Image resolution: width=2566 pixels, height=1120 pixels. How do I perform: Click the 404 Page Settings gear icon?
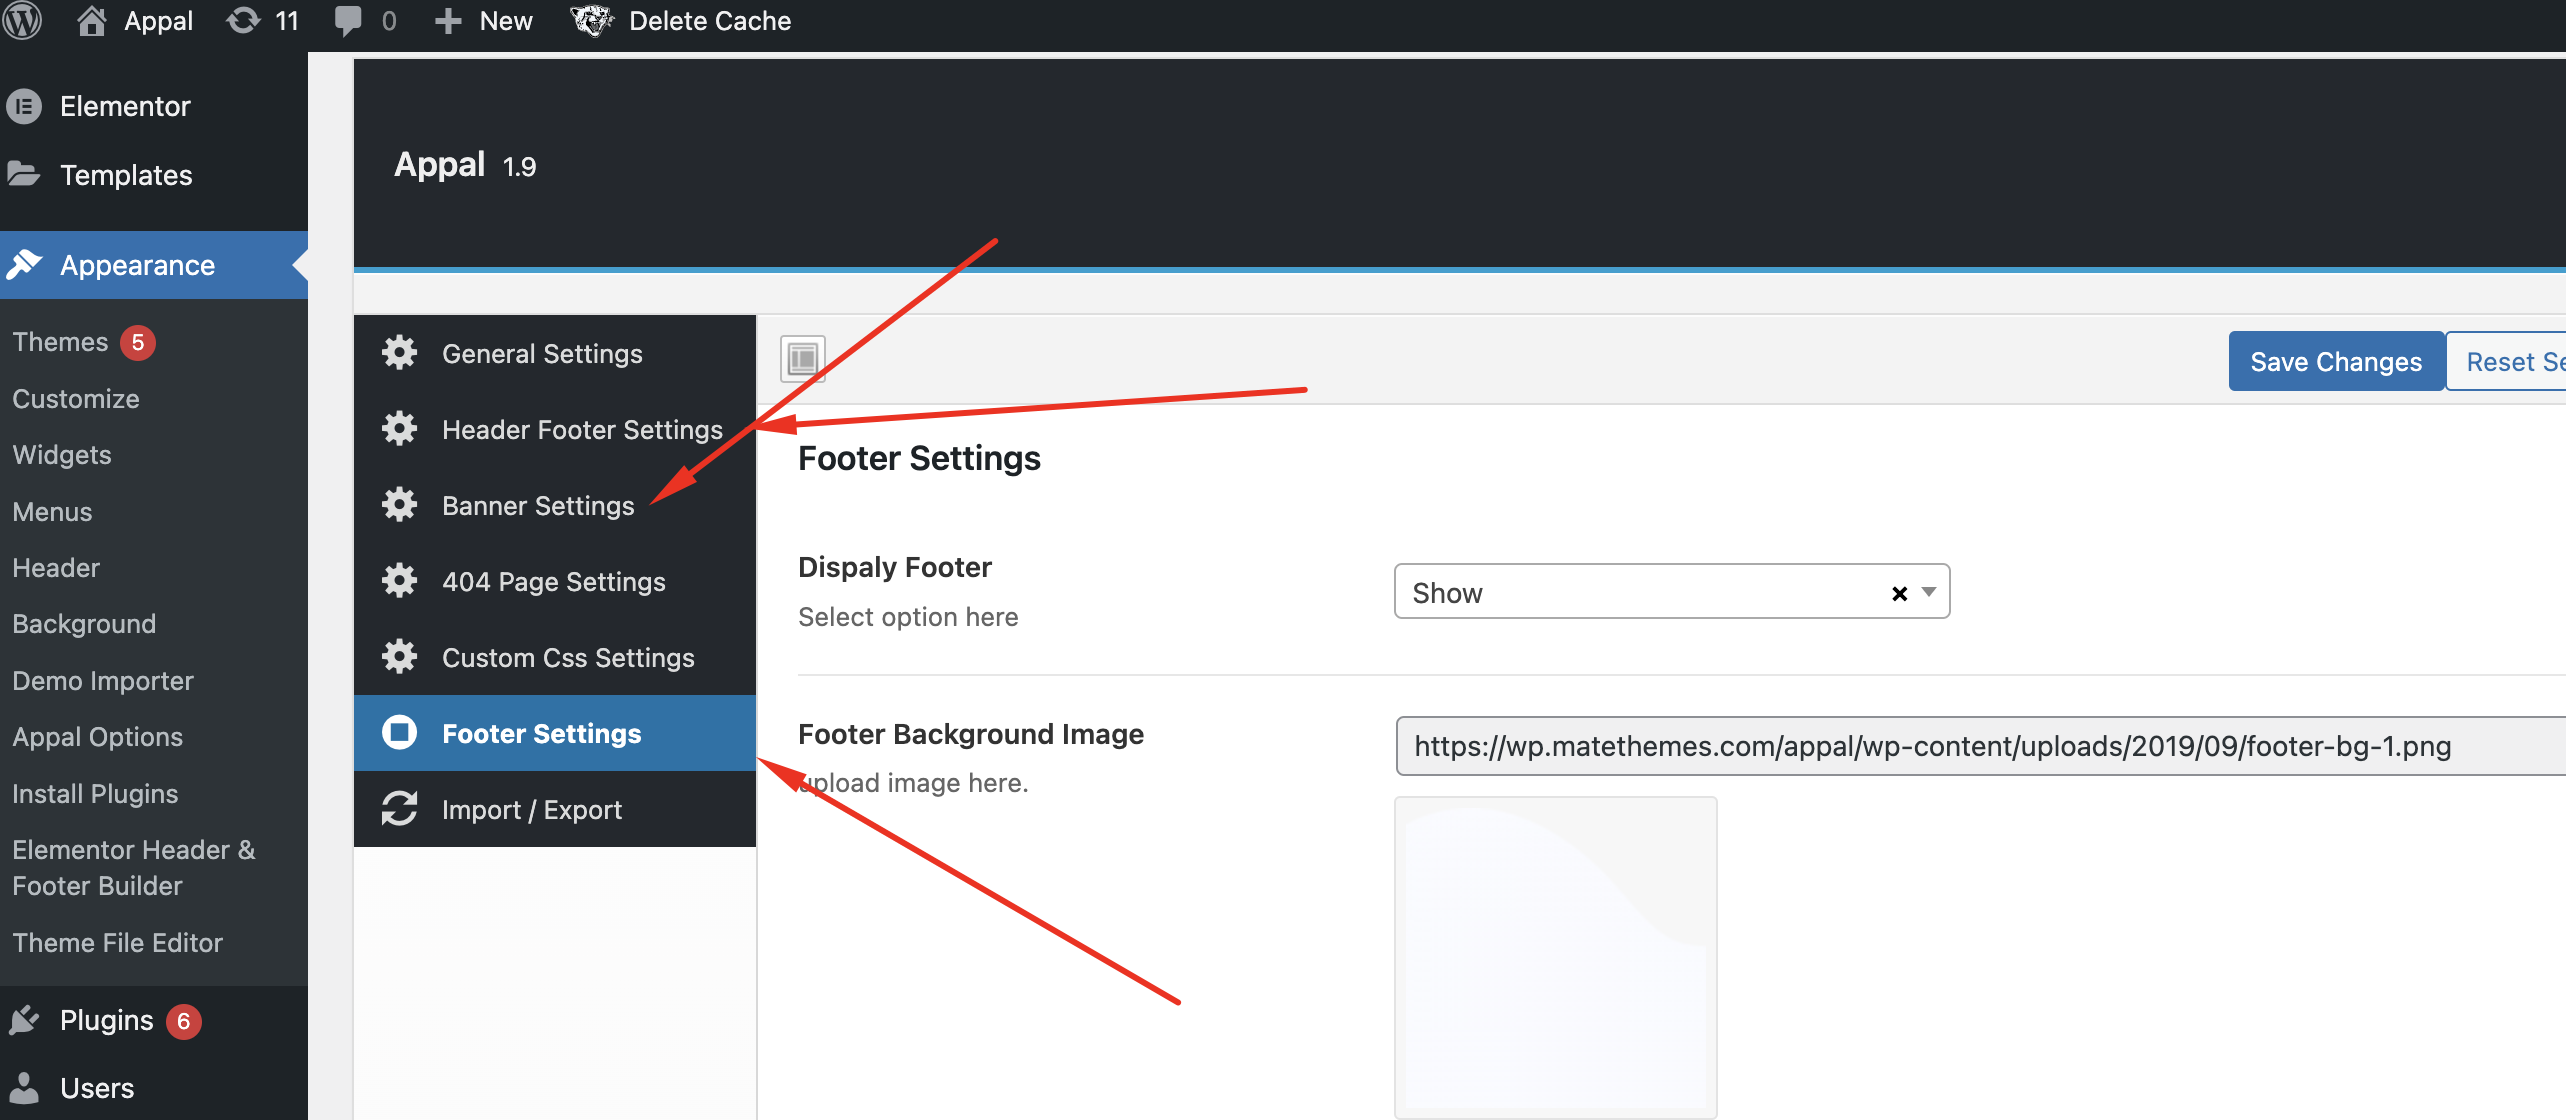[x=399, y=581]
